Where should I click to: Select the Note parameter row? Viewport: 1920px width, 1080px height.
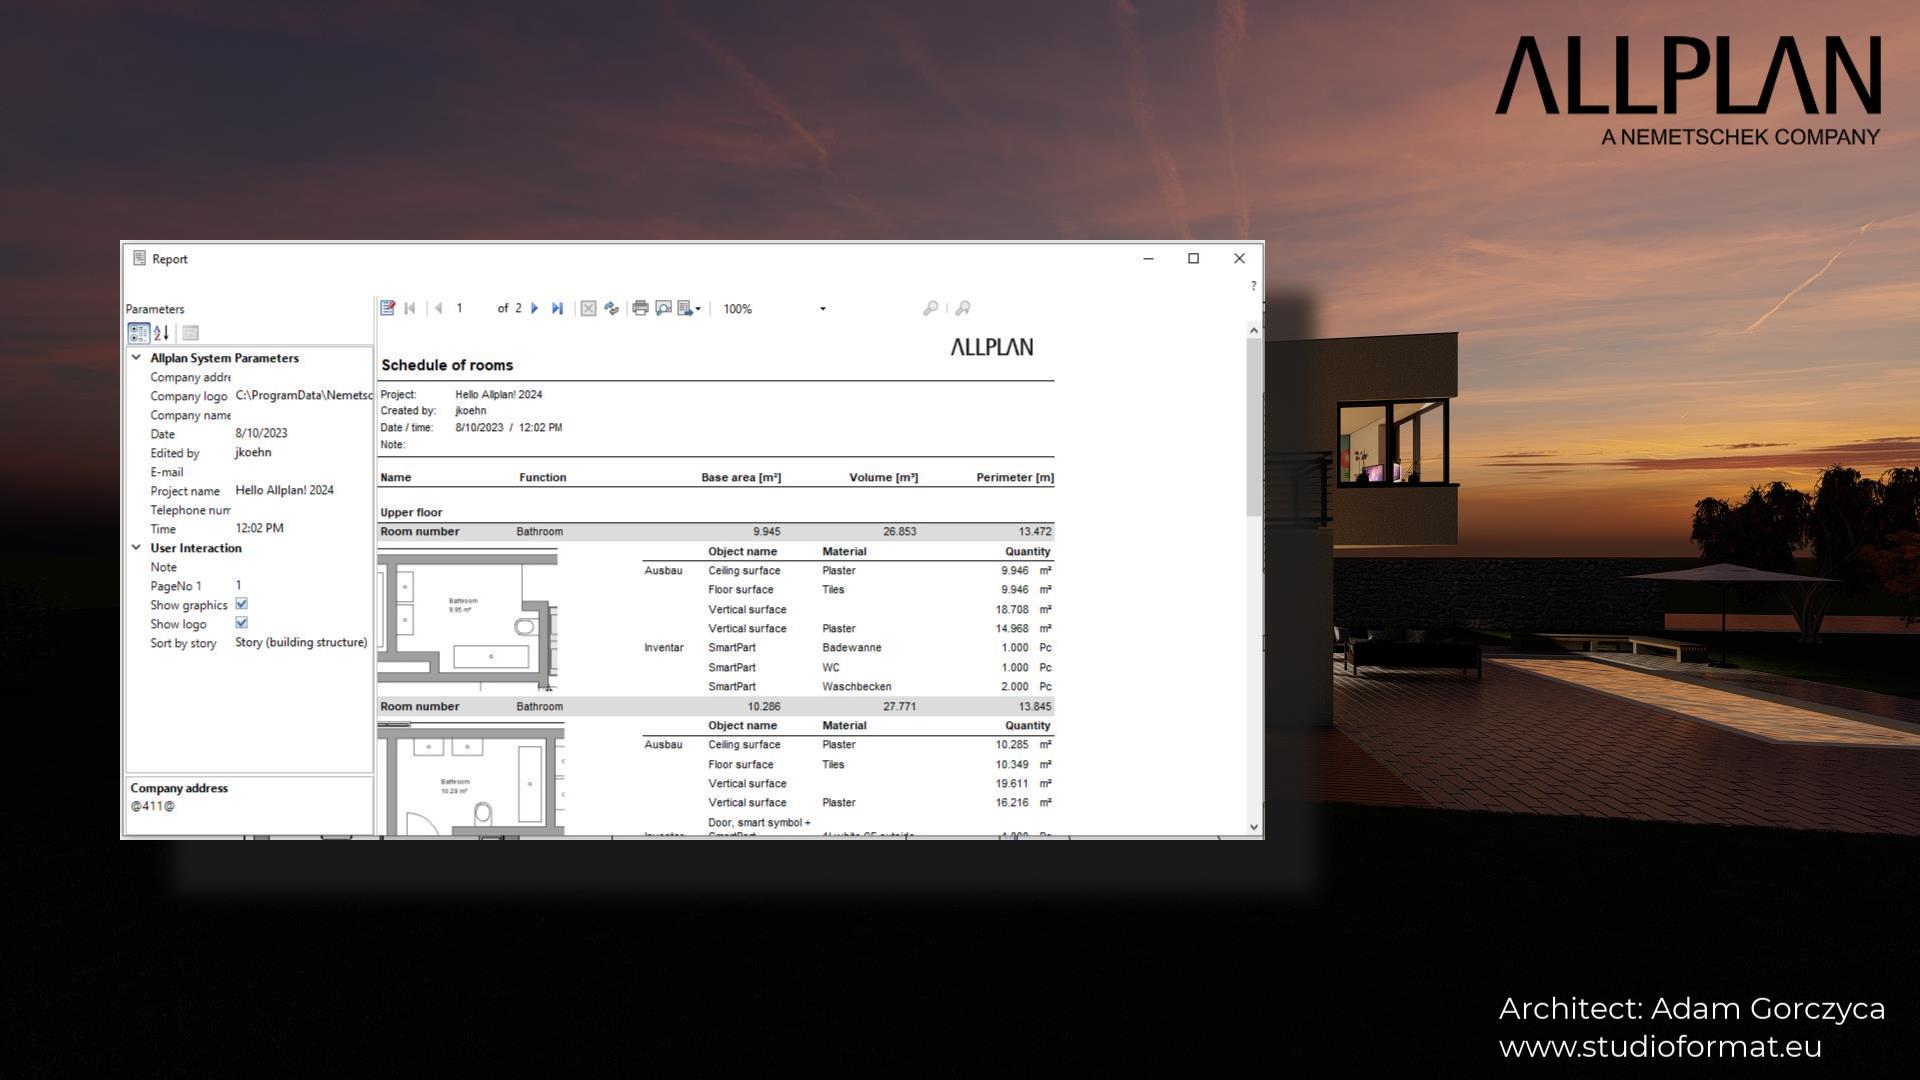[250, 567]
